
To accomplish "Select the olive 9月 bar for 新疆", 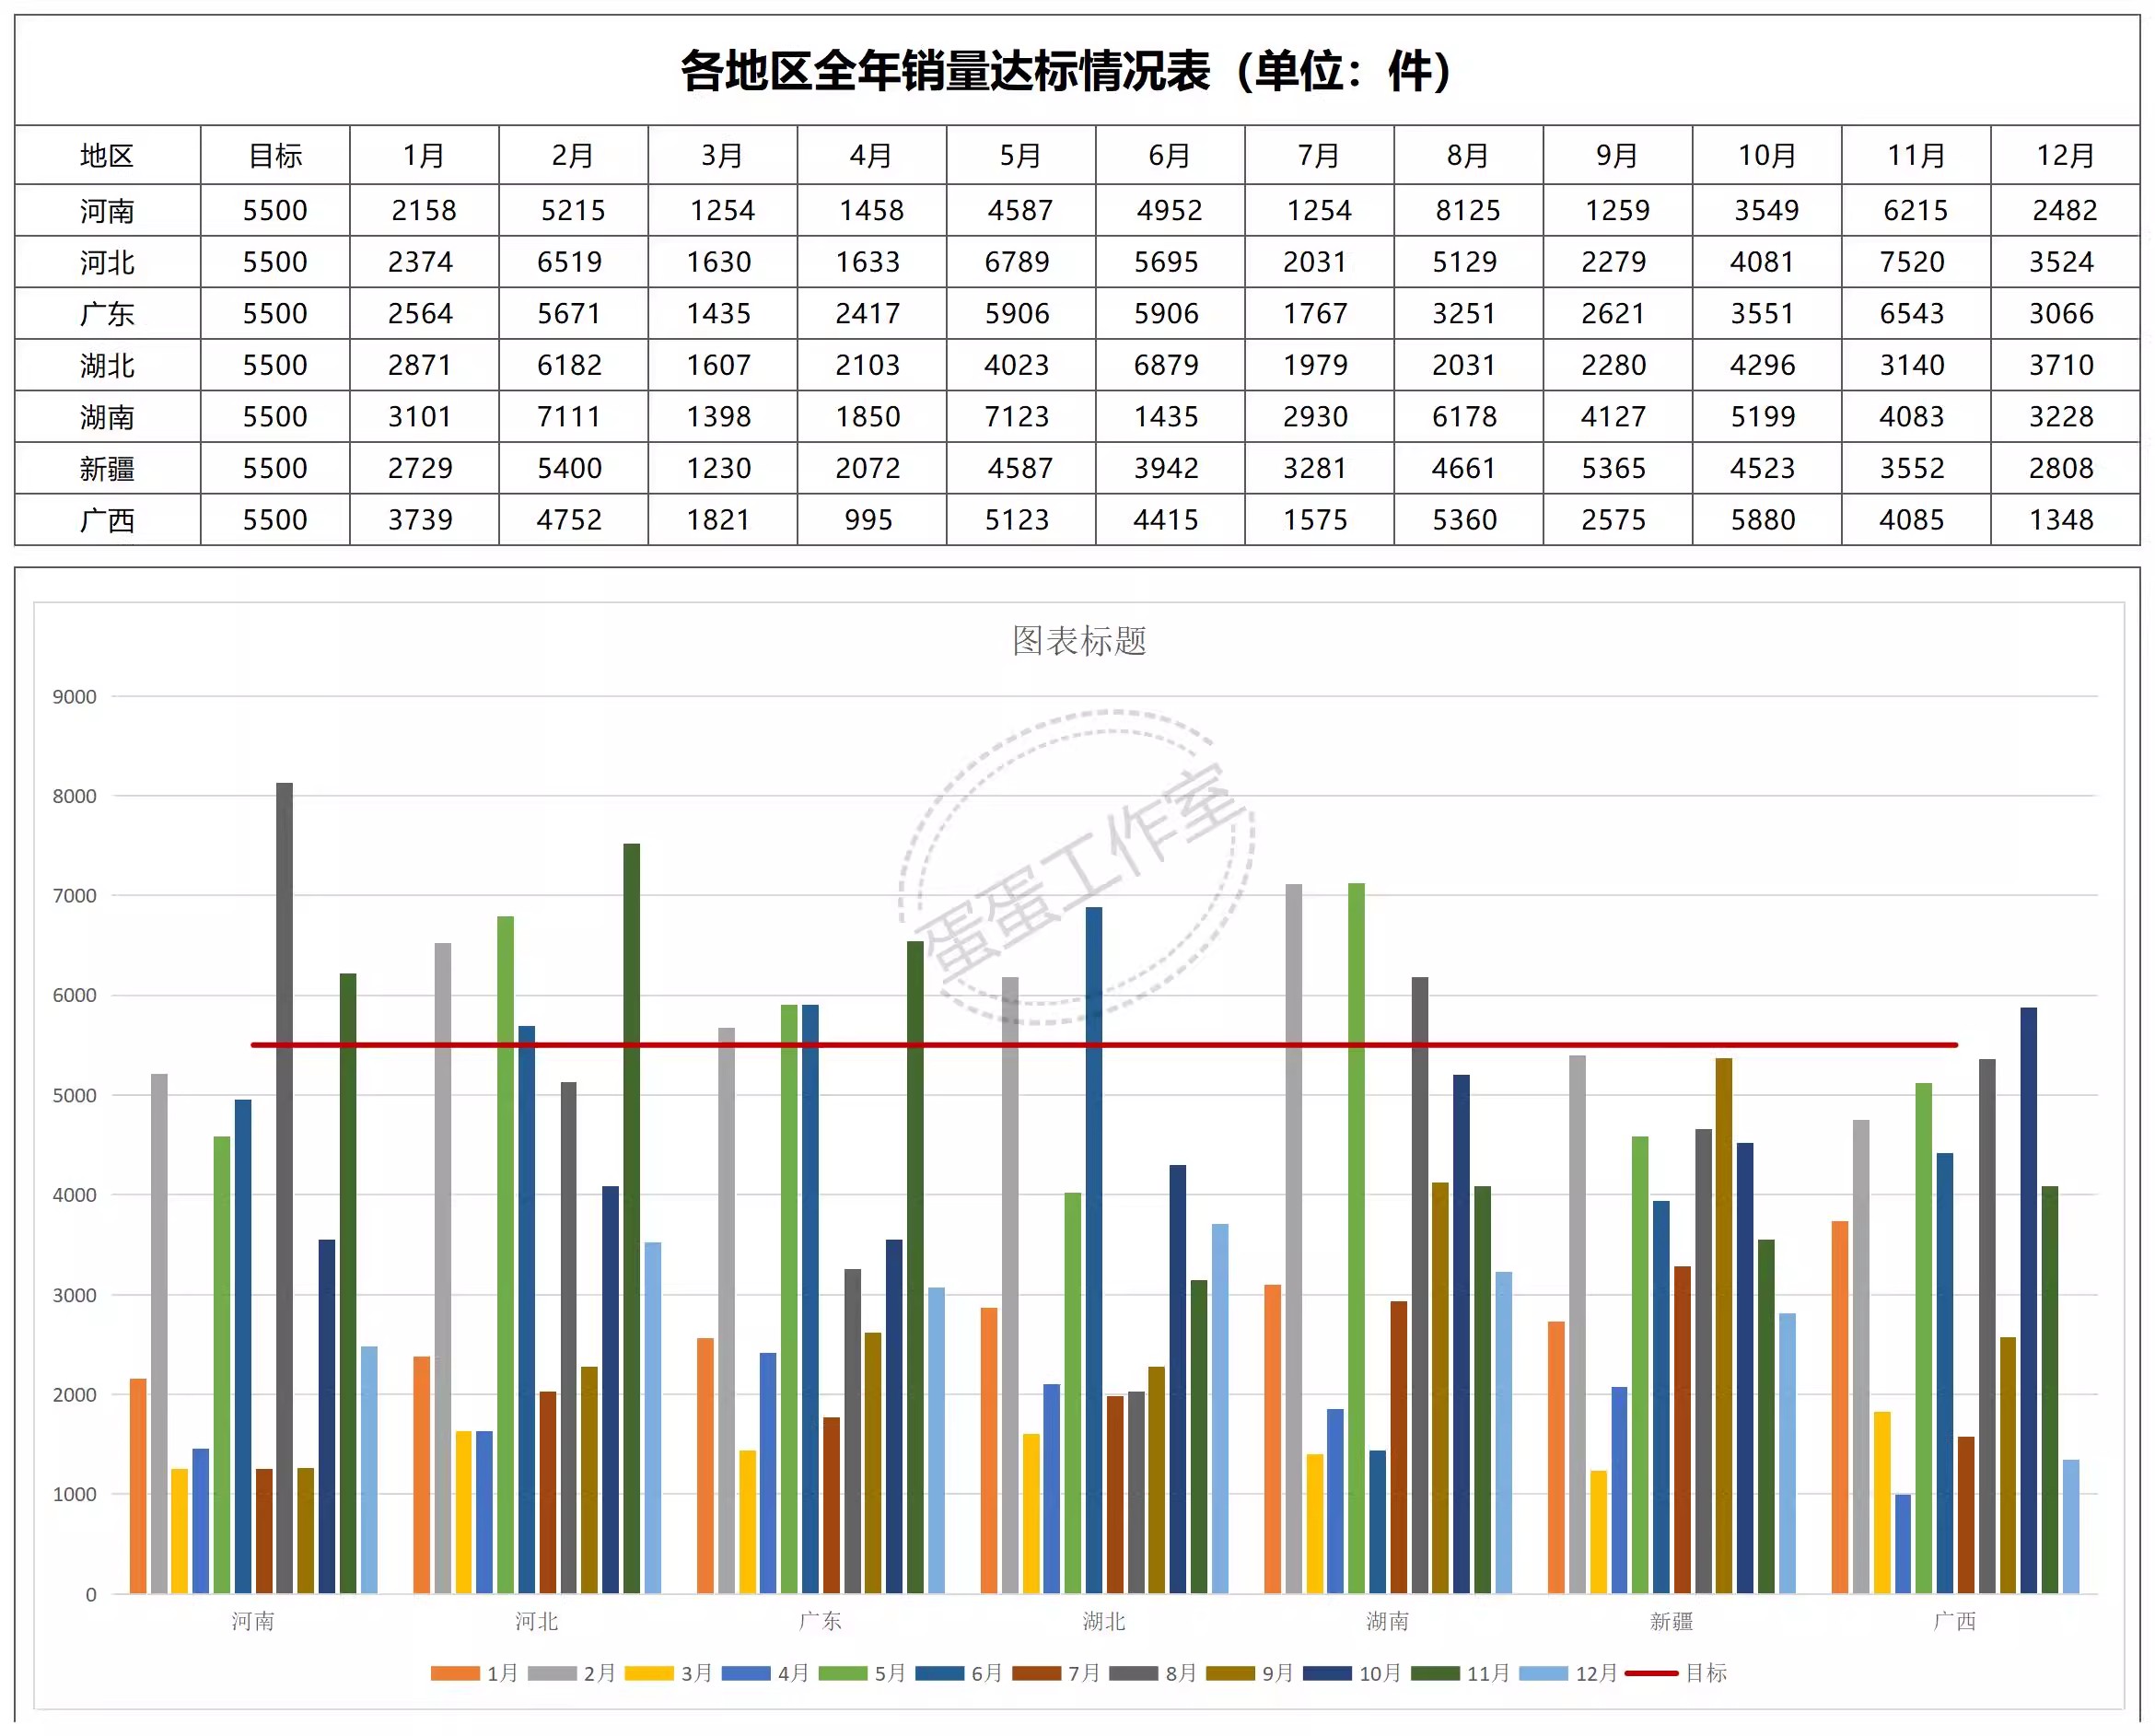I will point(1724,1326).
